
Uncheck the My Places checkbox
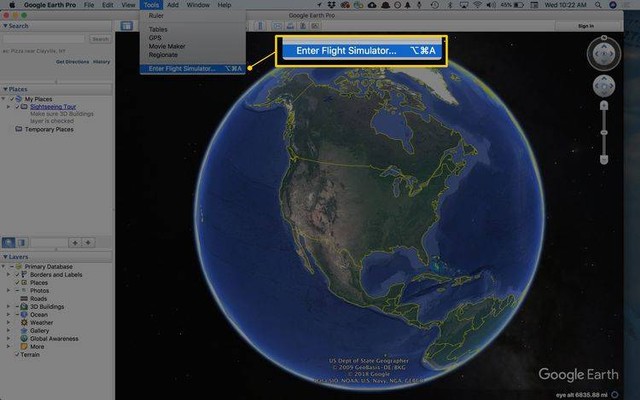[12, 99]
